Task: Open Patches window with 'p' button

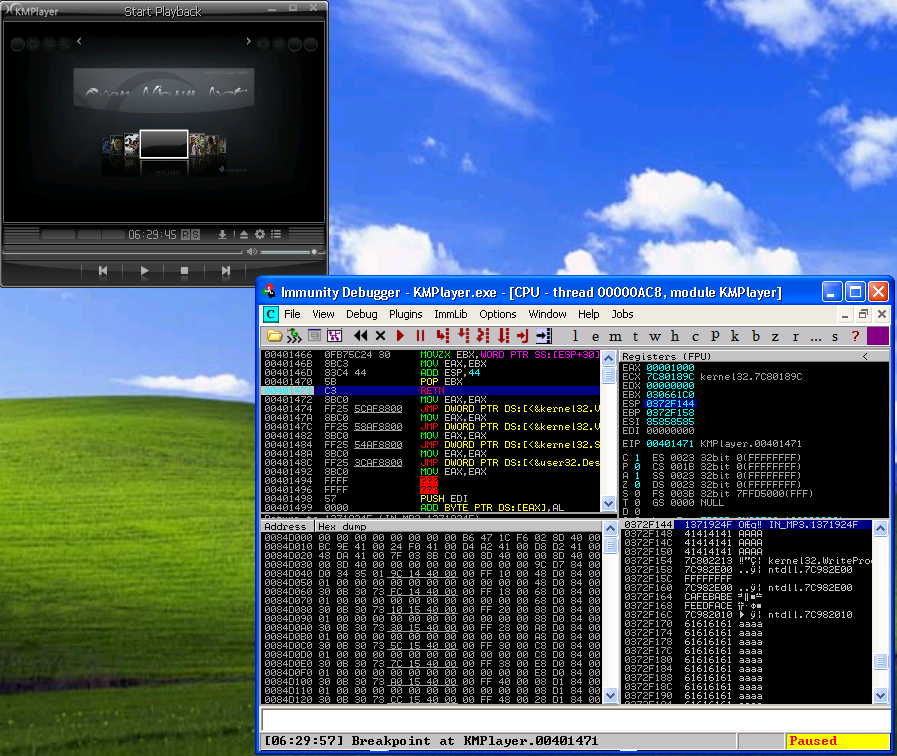Action: pyautogui.click(x=715, y=336)
